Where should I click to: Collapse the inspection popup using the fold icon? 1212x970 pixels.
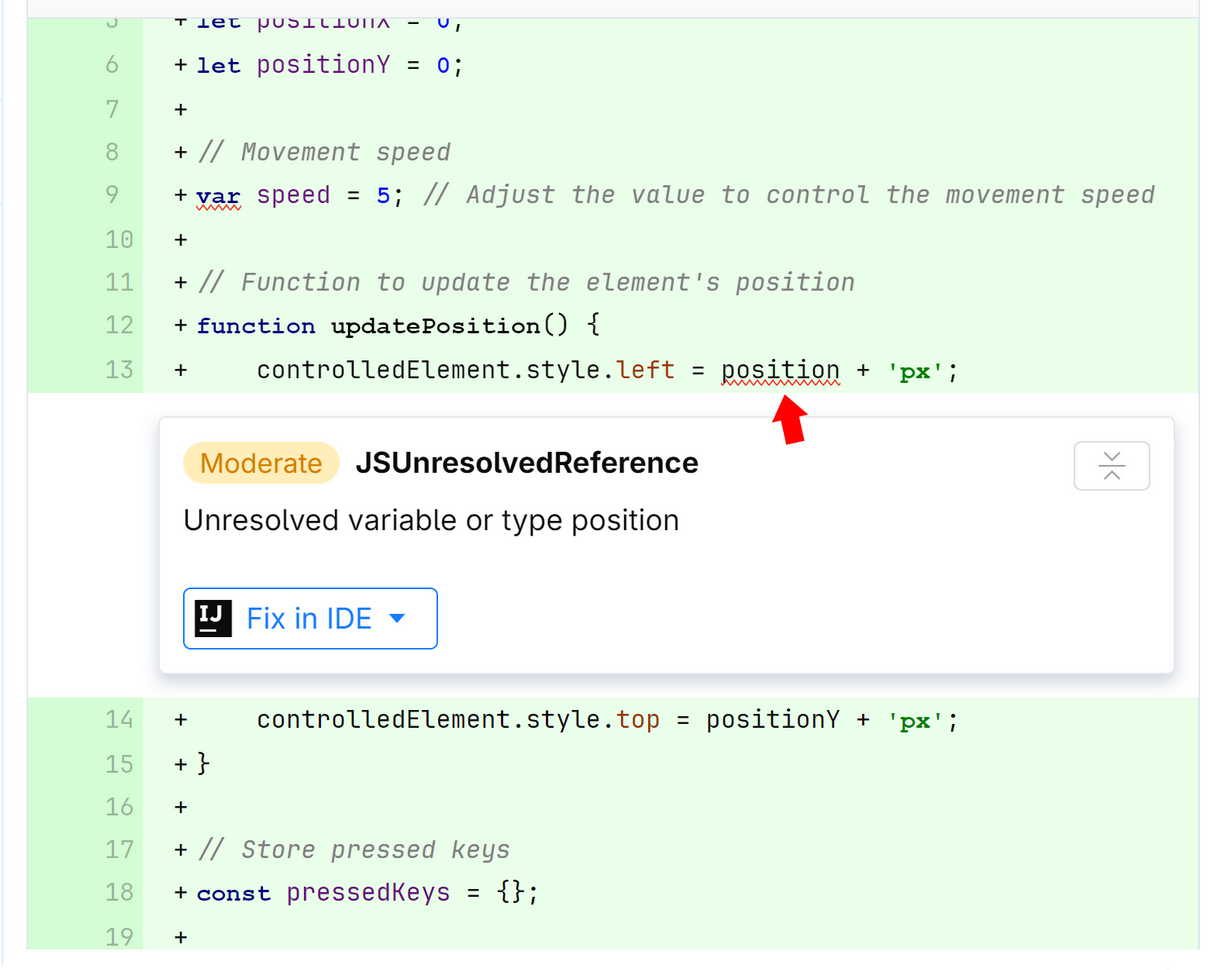click(x=1111, y=465)
